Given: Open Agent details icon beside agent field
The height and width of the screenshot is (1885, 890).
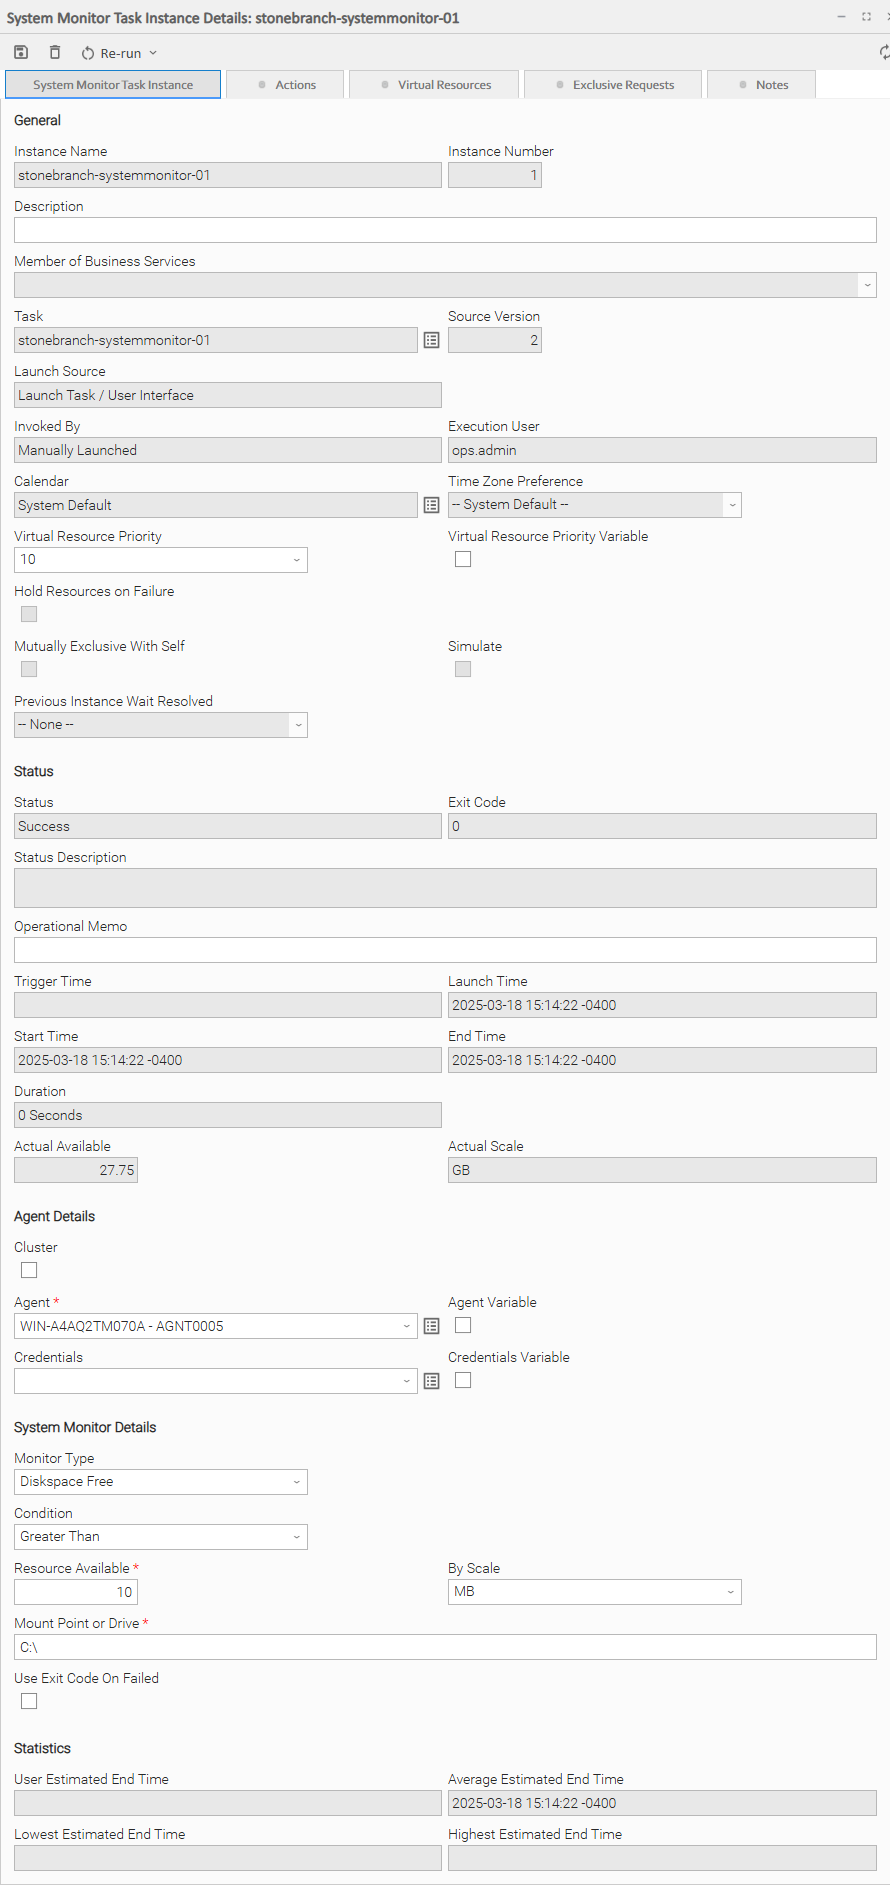Looking at the screenshot, I should (x=431, y=1327).
